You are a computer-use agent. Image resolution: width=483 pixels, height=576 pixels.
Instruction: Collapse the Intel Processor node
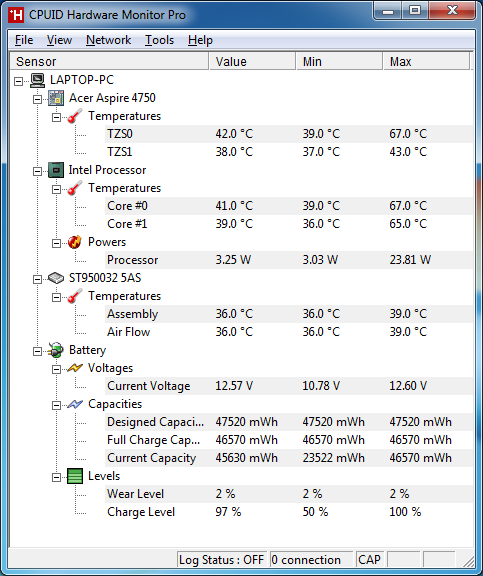[37, 171]
